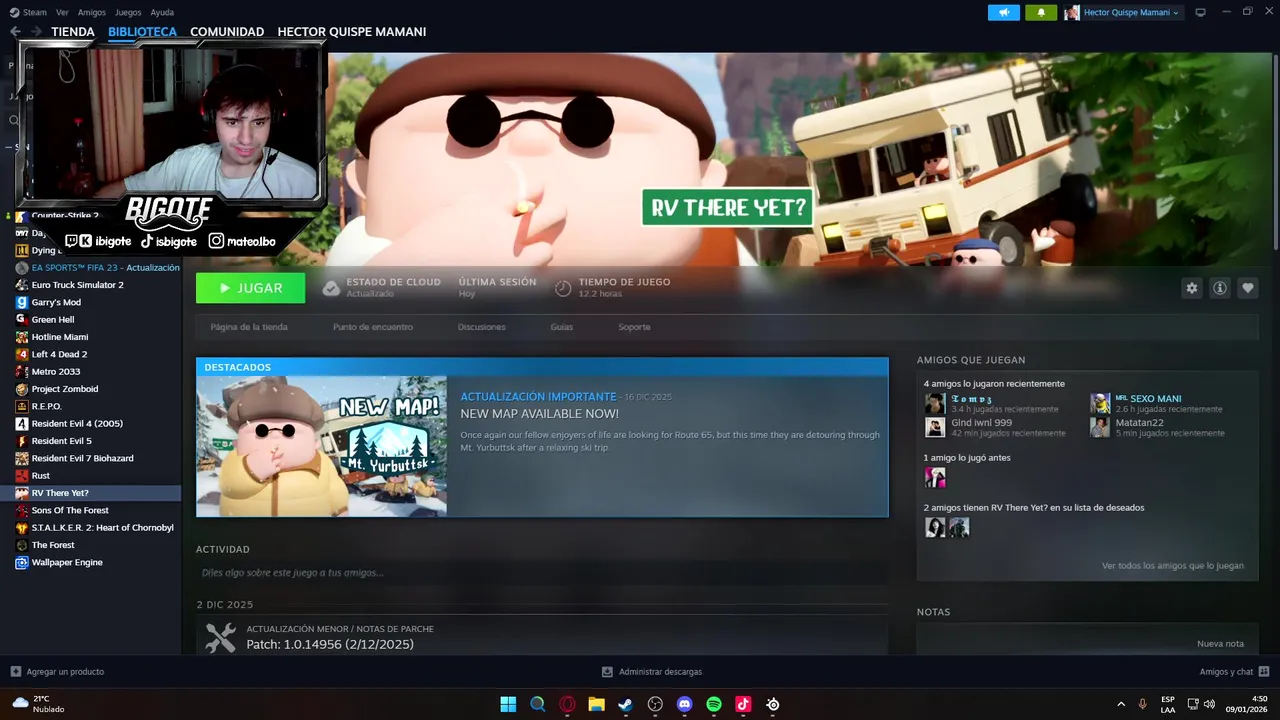Screen dimensions: 1280x720
Task: Open Guías link
Action: click(x=562, y=327)
